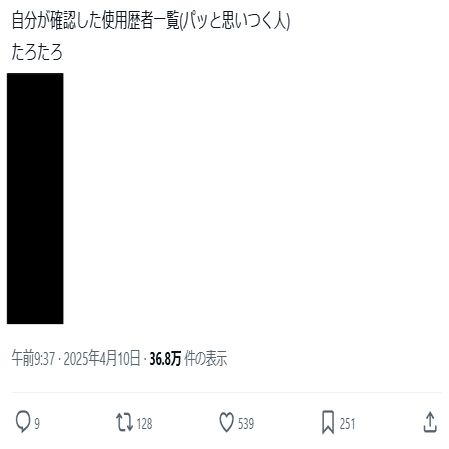This screenshot has height=449, width=449.
Task: Repost using the retweet arrows icon
Action: (124, 423)
